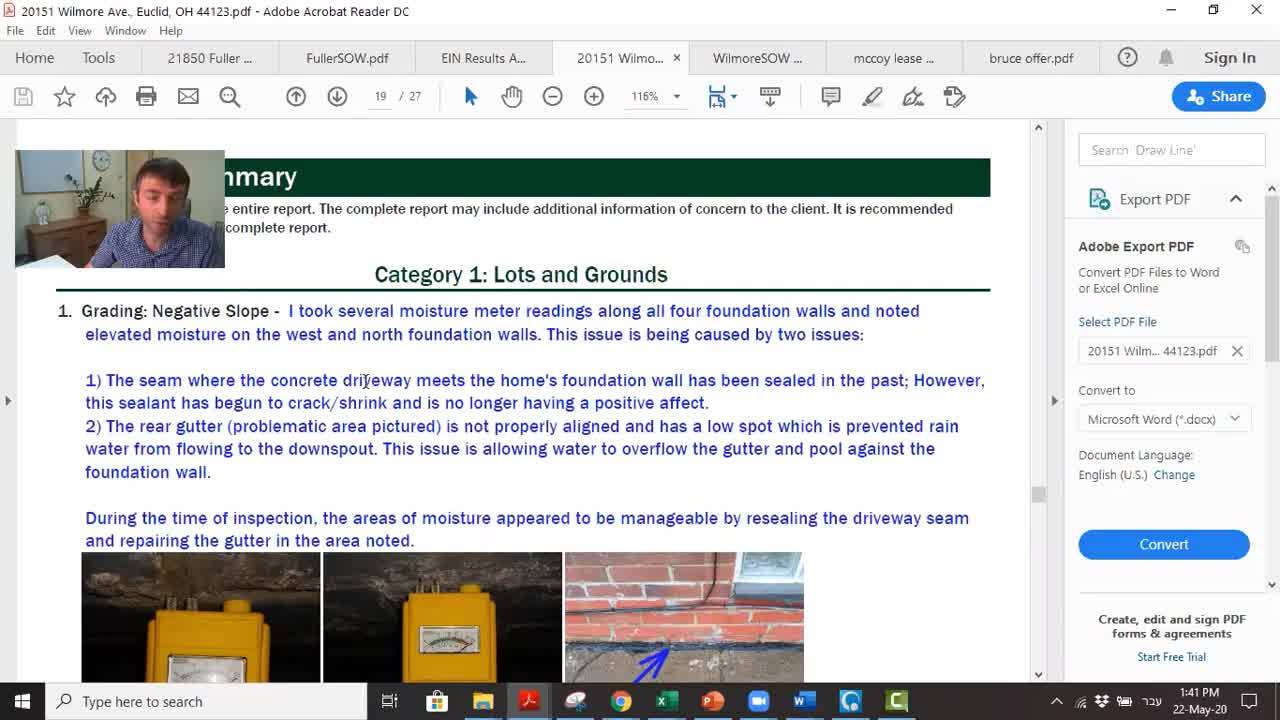Go to previous page arrow

296,97
